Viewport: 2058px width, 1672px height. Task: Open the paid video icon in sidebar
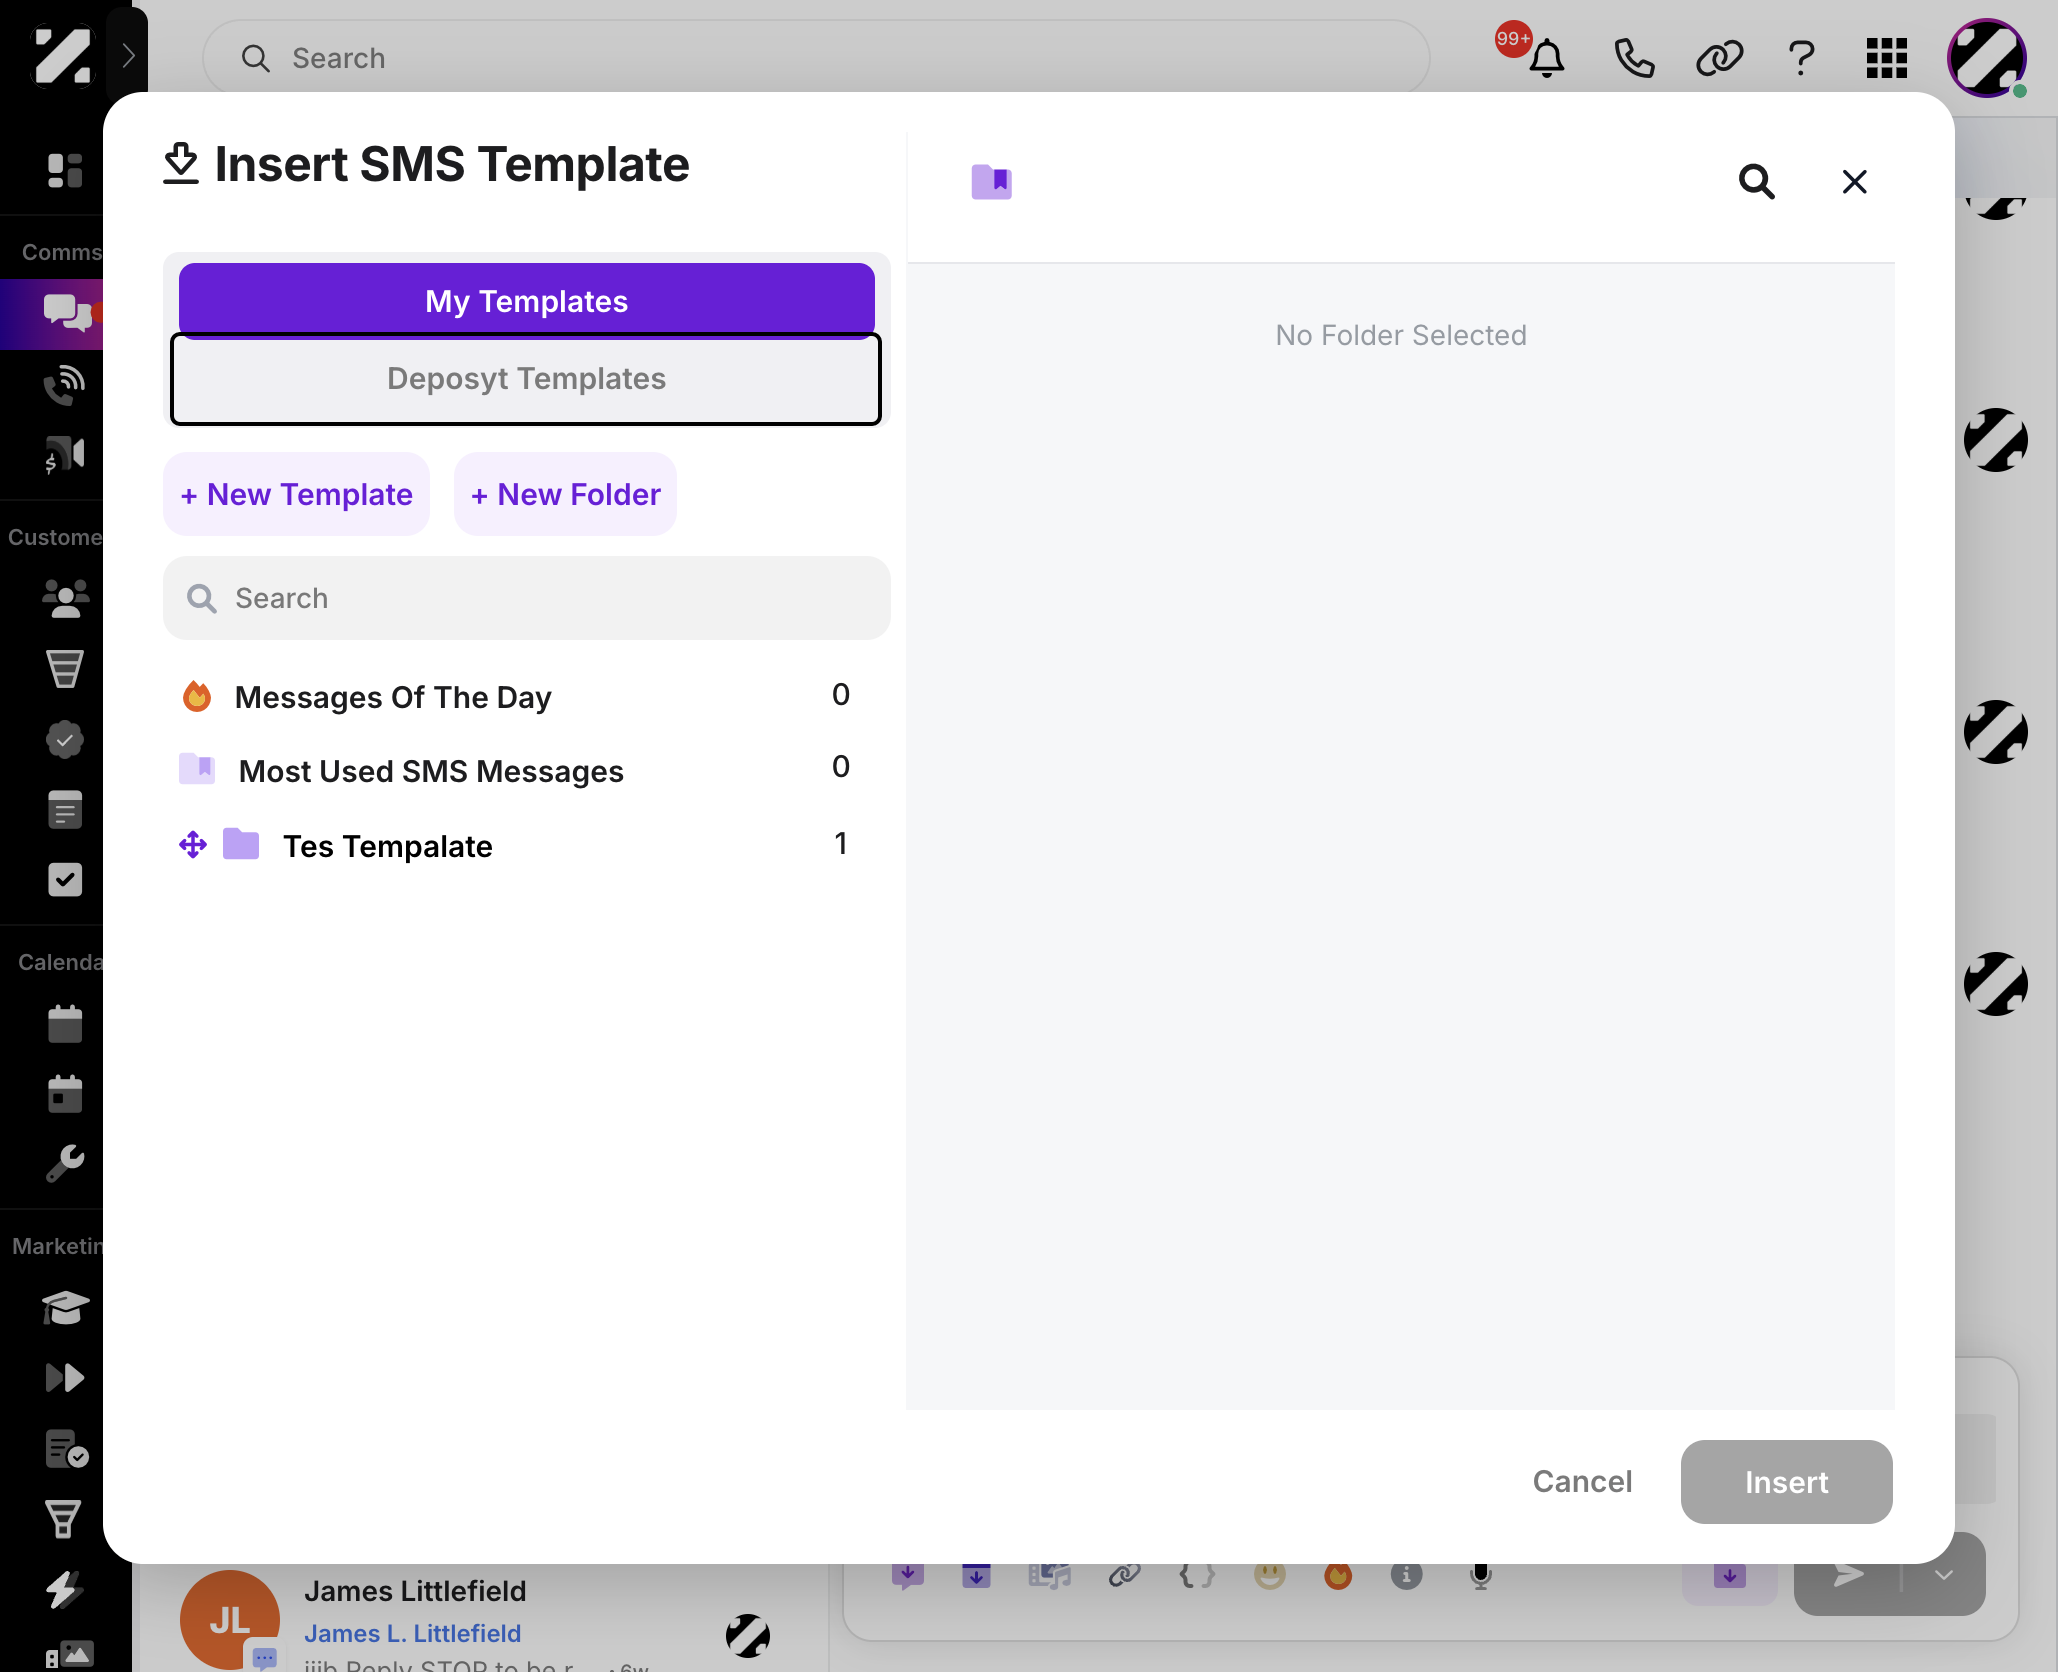tap(65, 455)
